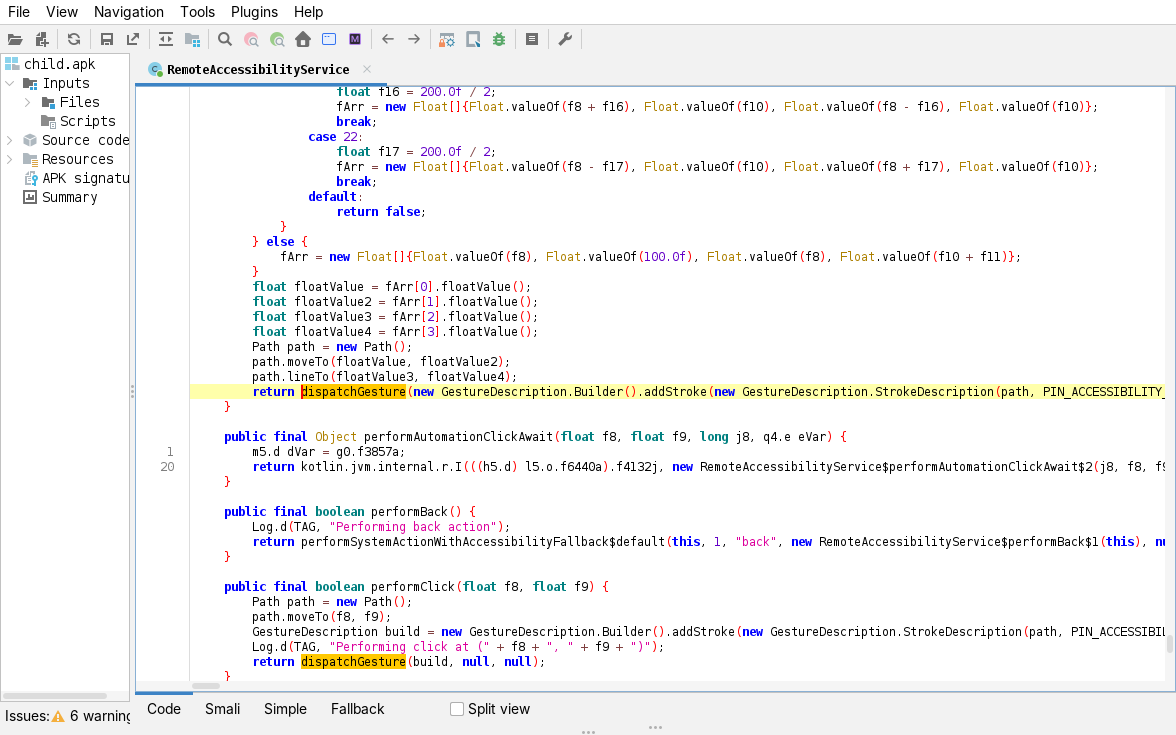Reload files using the refresh icon
Viewport: 1176px width, 735px height.
point(74,40)
